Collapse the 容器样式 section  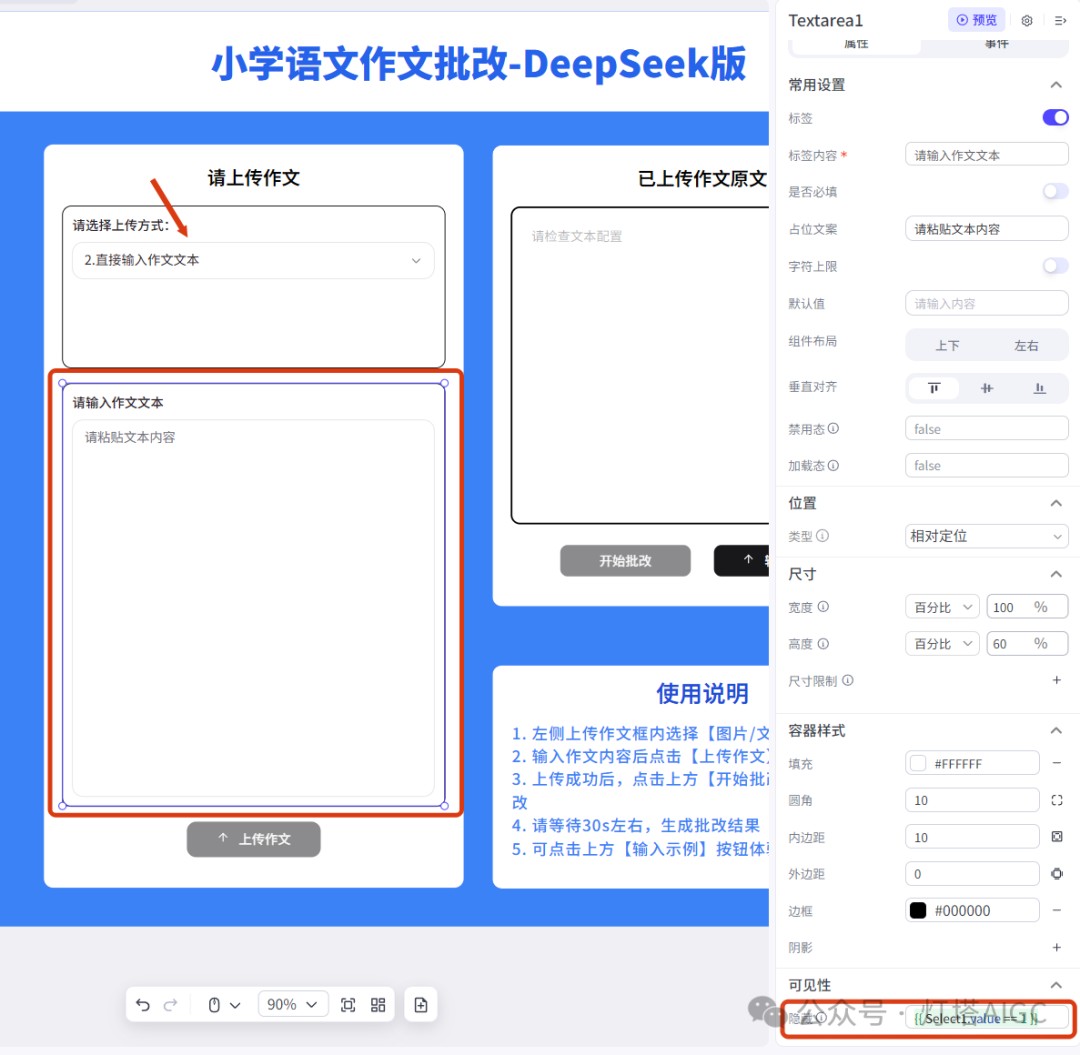(1056, 731)
